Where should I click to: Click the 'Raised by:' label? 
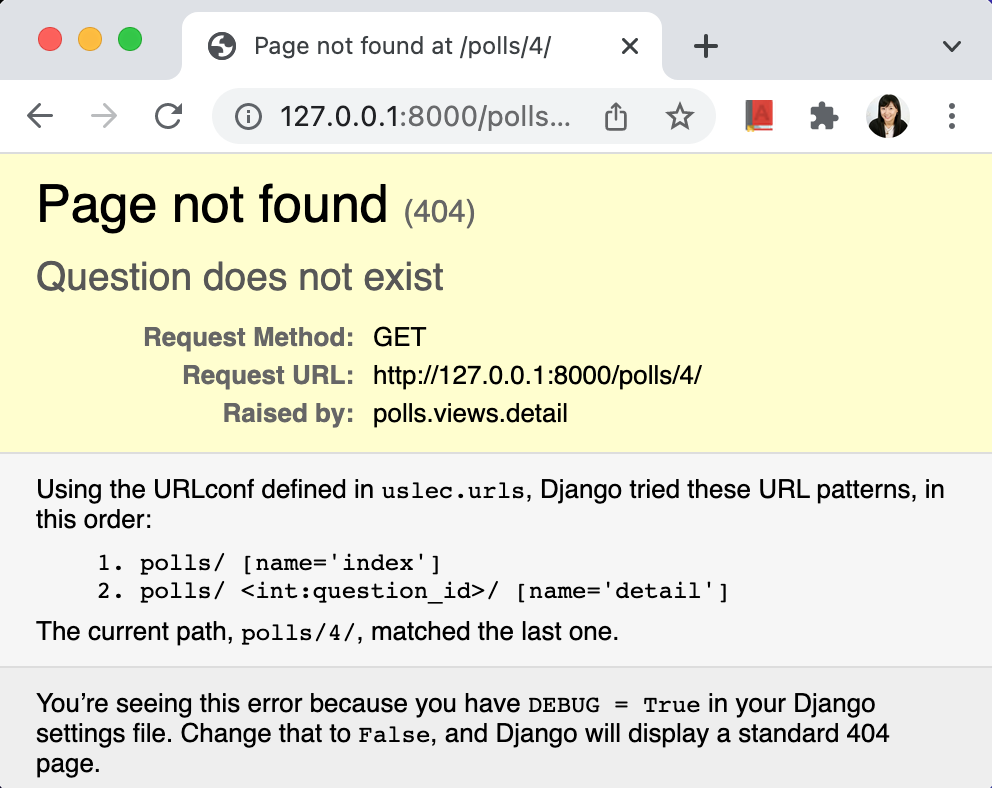pyautogui.click(x=288, y=413)
